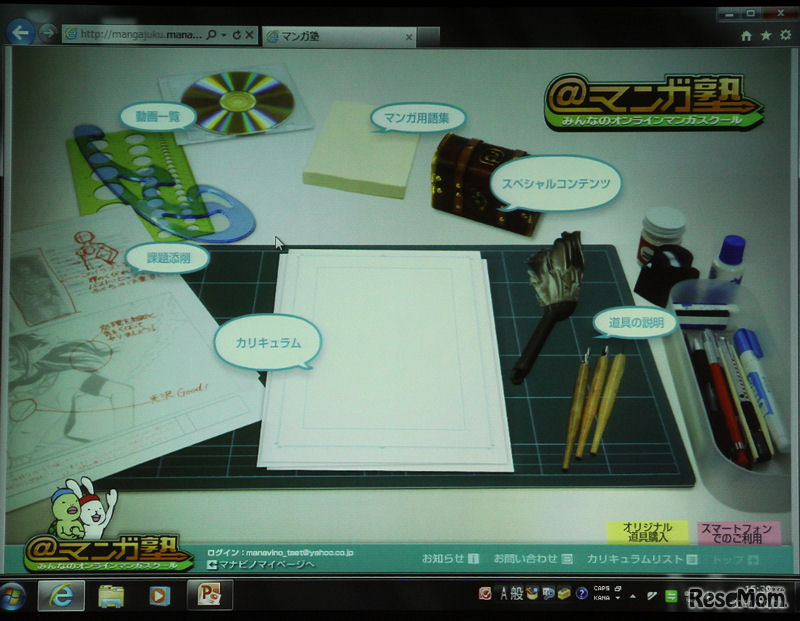Click the blank manga paper stack
This screenshot has width=800, height=621.
click(x=386, y=359)
